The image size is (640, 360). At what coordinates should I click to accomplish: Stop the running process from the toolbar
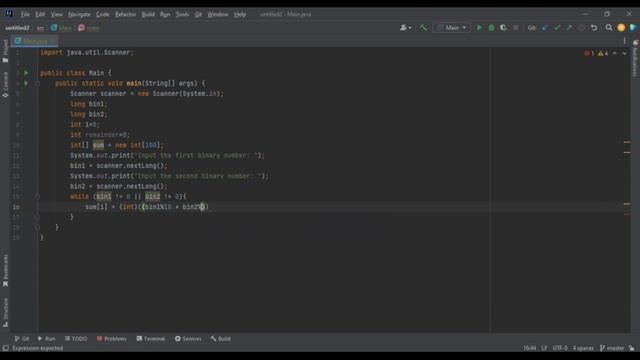click(516, 28)
